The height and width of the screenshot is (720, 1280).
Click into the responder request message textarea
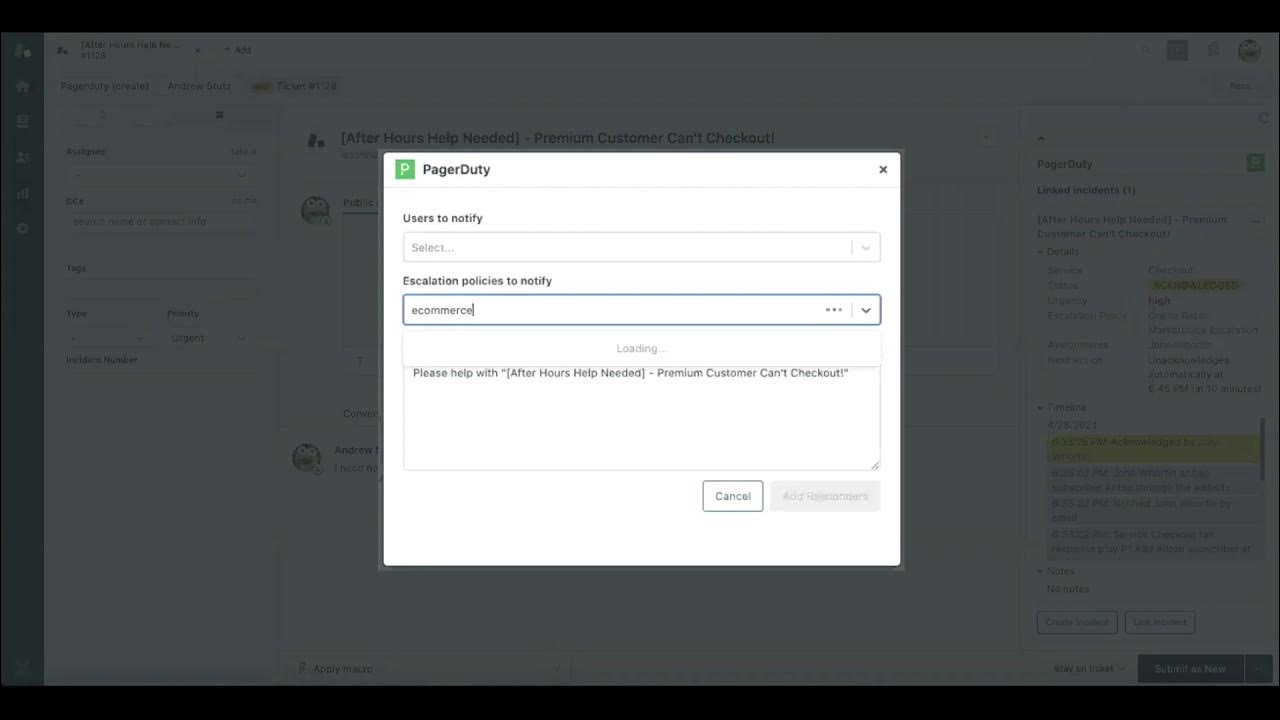click(641, 416)
